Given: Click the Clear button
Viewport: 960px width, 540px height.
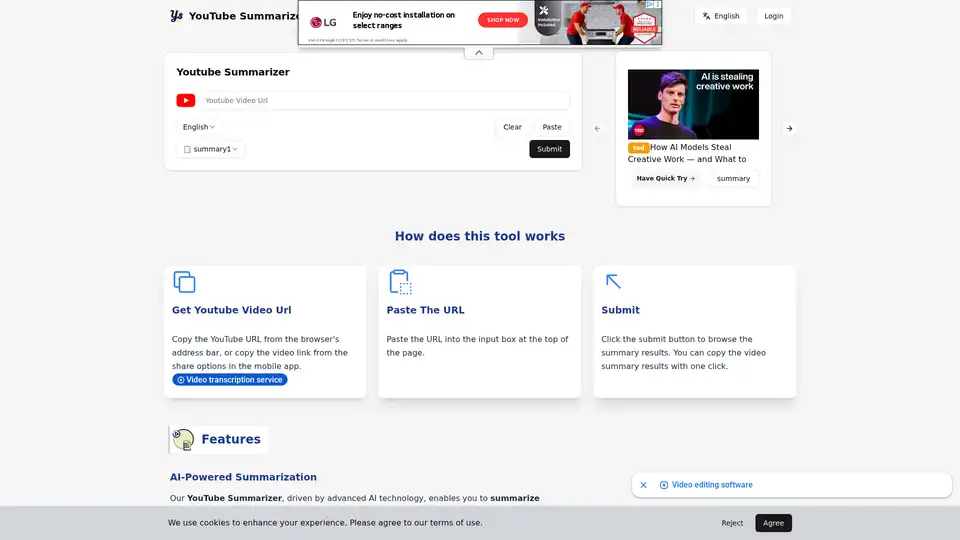Looking at the screenshot, I should [512, 127].
